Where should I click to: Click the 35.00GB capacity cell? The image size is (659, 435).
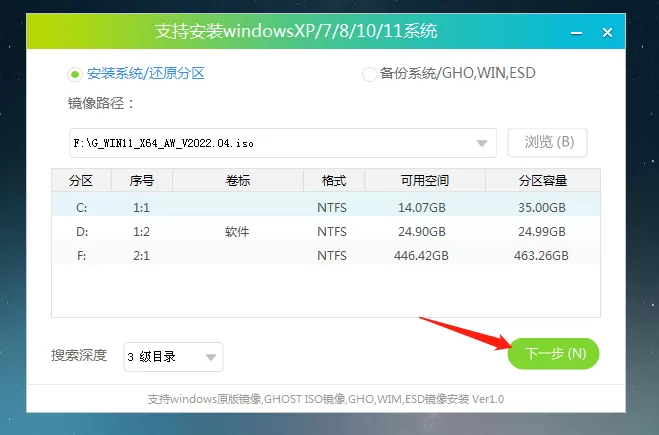(542, 208)
